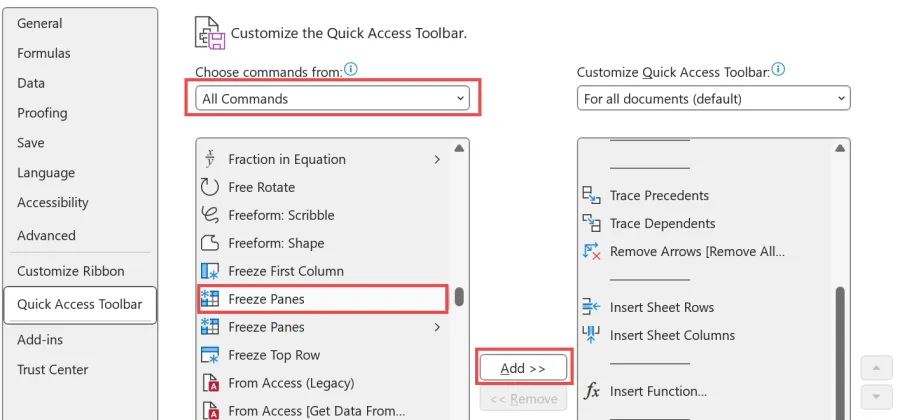Screen dimensions: 900x420
Task: Click the Trace Dependents icon
Action: tap(591, 223)
